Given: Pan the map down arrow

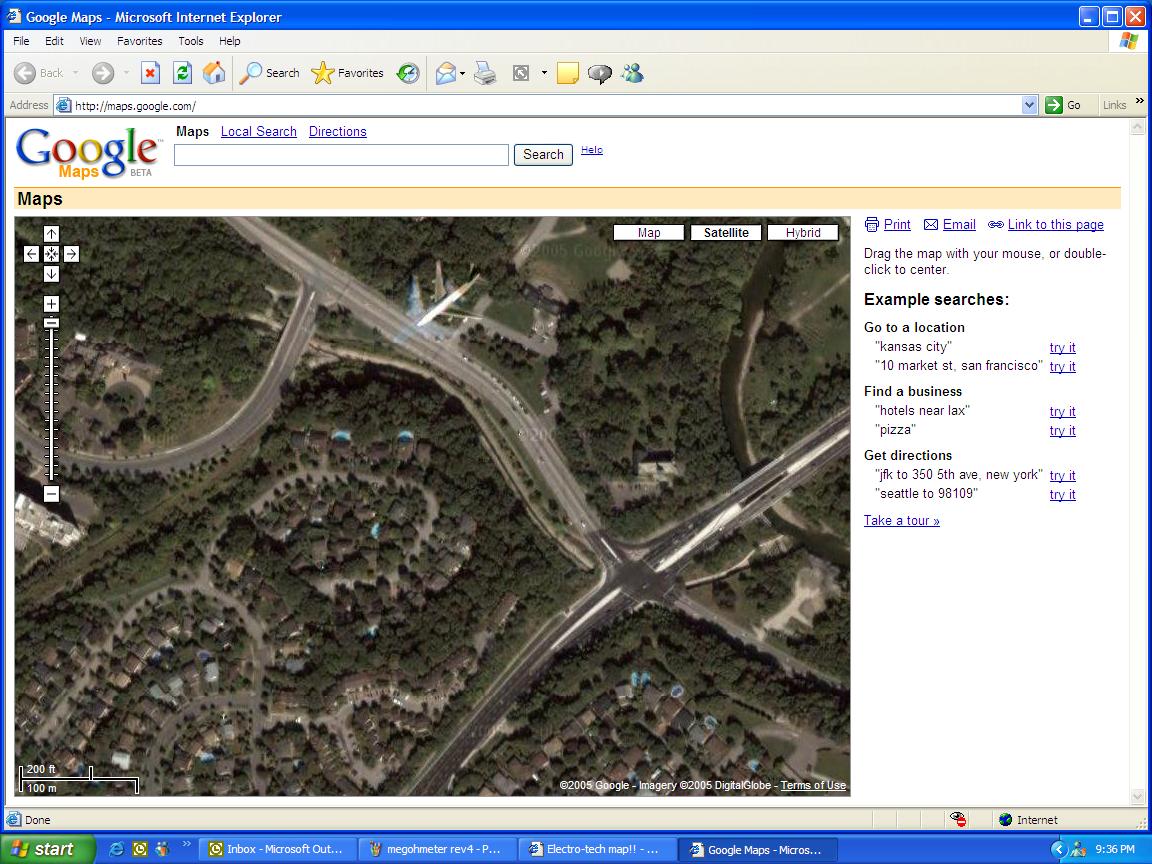Looking at the screenshot, I should [51, 274].
